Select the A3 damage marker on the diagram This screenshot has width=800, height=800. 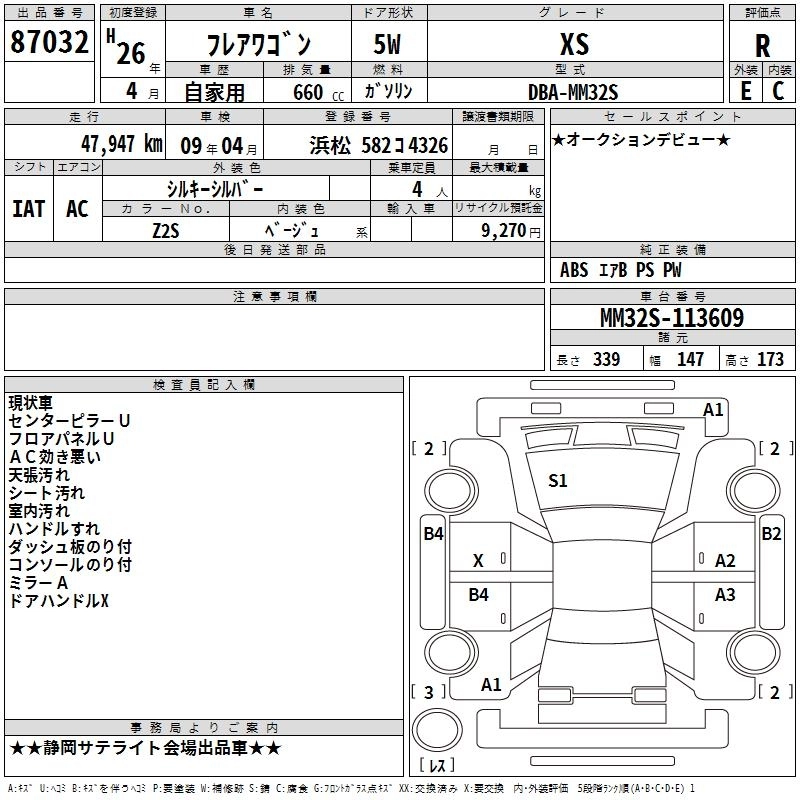click(725, 595)
